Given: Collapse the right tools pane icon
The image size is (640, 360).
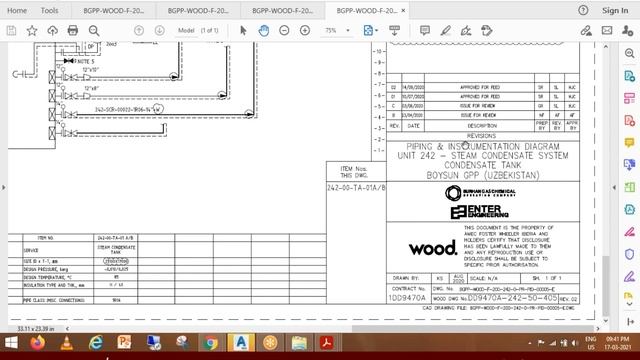Looking at the screenshot, I should tap(630, 322).
